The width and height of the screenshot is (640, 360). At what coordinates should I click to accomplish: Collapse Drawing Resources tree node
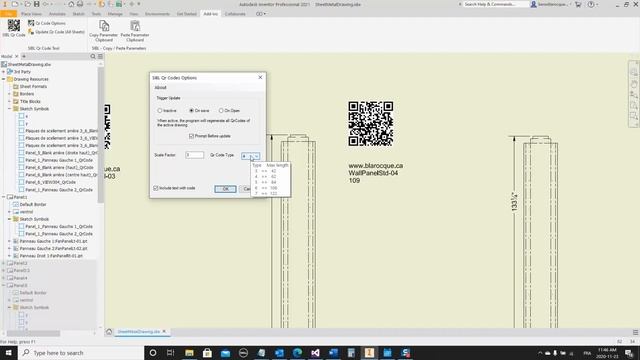pyautogui.click(x=4, y=79)
